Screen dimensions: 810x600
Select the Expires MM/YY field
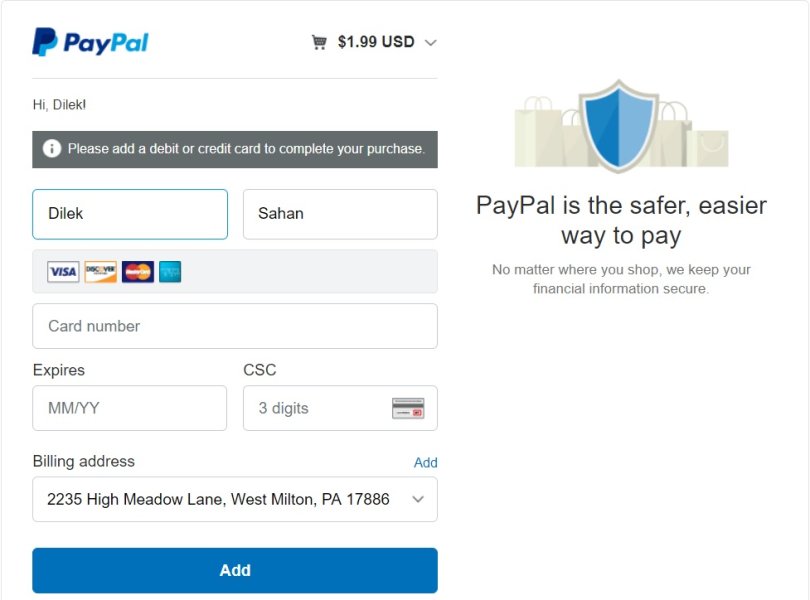click(130, 408)
